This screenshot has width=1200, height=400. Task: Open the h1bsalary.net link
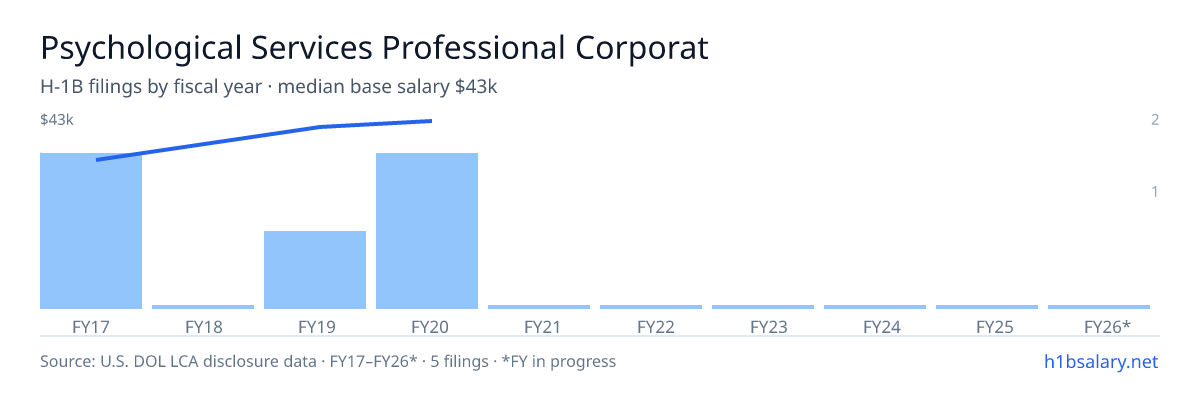(1099, 361)
